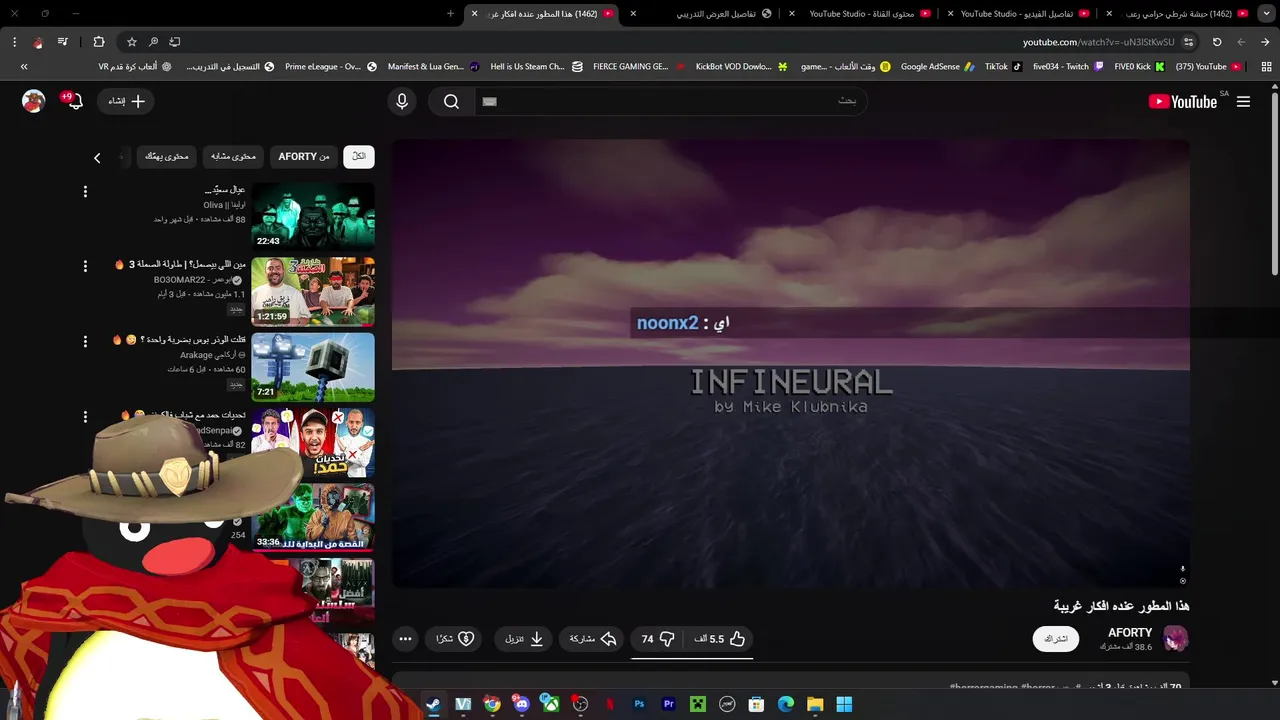Select the 'محتوى يهمّك' filter chip
1280x720 pixels.
pyautogui.click(x=167, y=156)
